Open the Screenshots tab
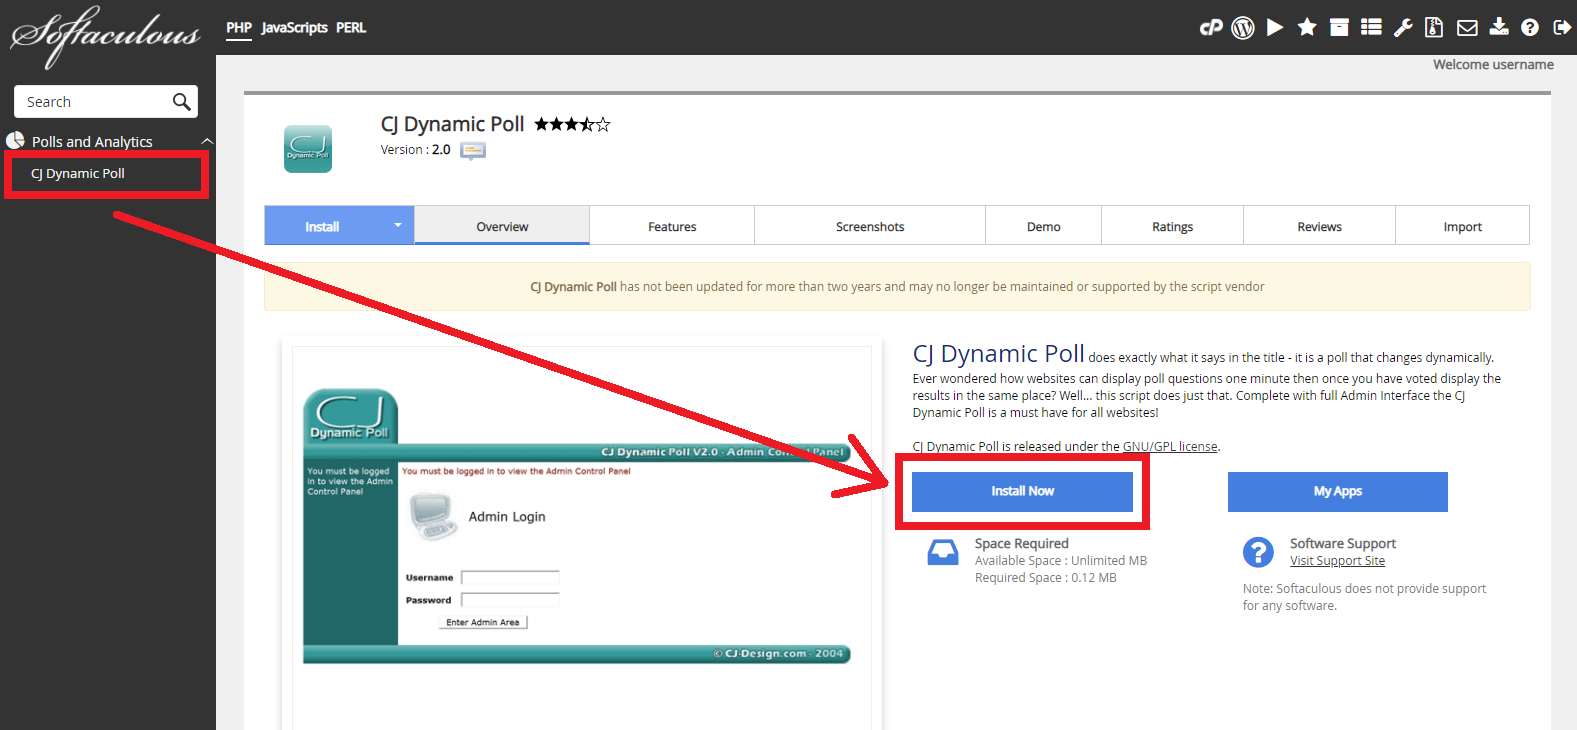 (870, 227)
